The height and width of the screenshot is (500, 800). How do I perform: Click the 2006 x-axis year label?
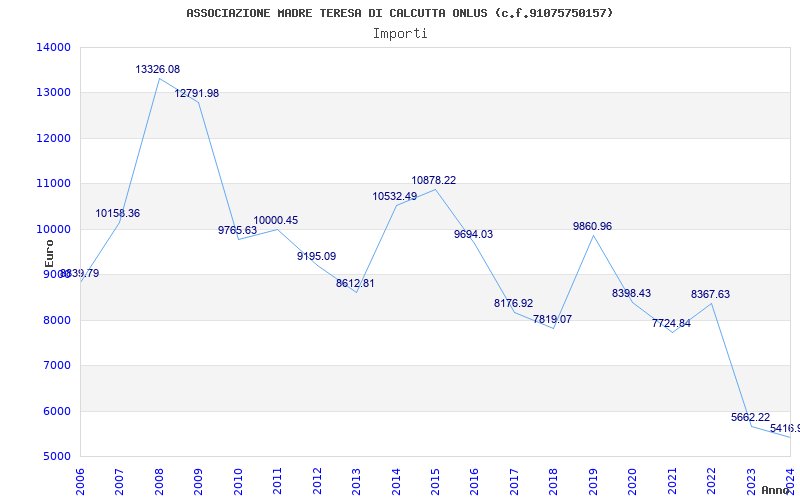point(80,482)
